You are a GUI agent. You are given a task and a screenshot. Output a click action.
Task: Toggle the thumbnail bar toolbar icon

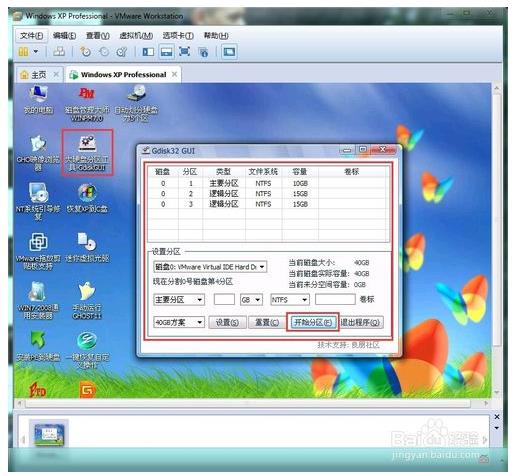tap(166, 52)
